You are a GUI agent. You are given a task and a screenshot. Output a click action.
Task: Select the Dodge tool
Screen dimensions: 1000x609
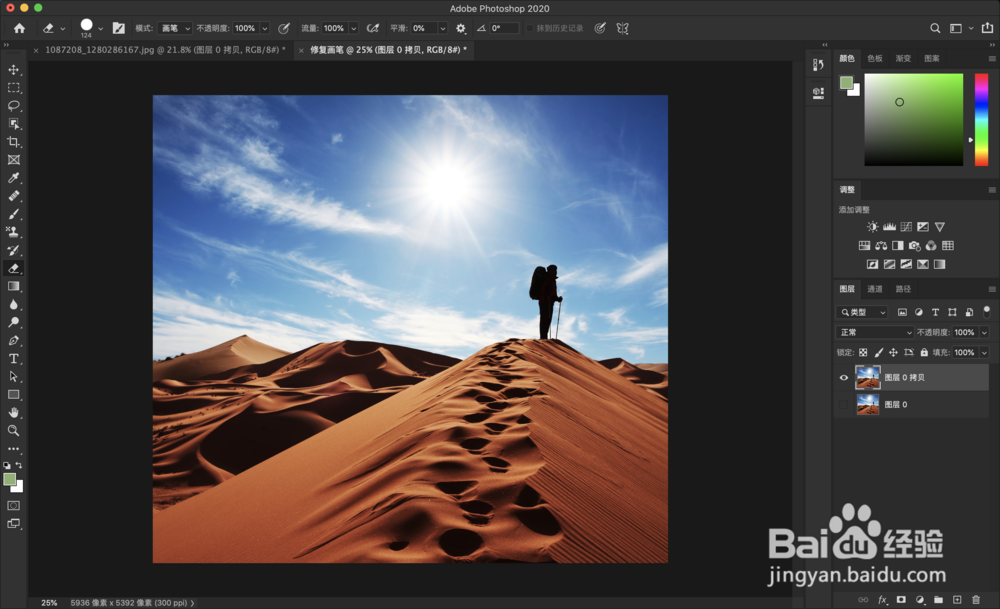click(x=13, y=322)
